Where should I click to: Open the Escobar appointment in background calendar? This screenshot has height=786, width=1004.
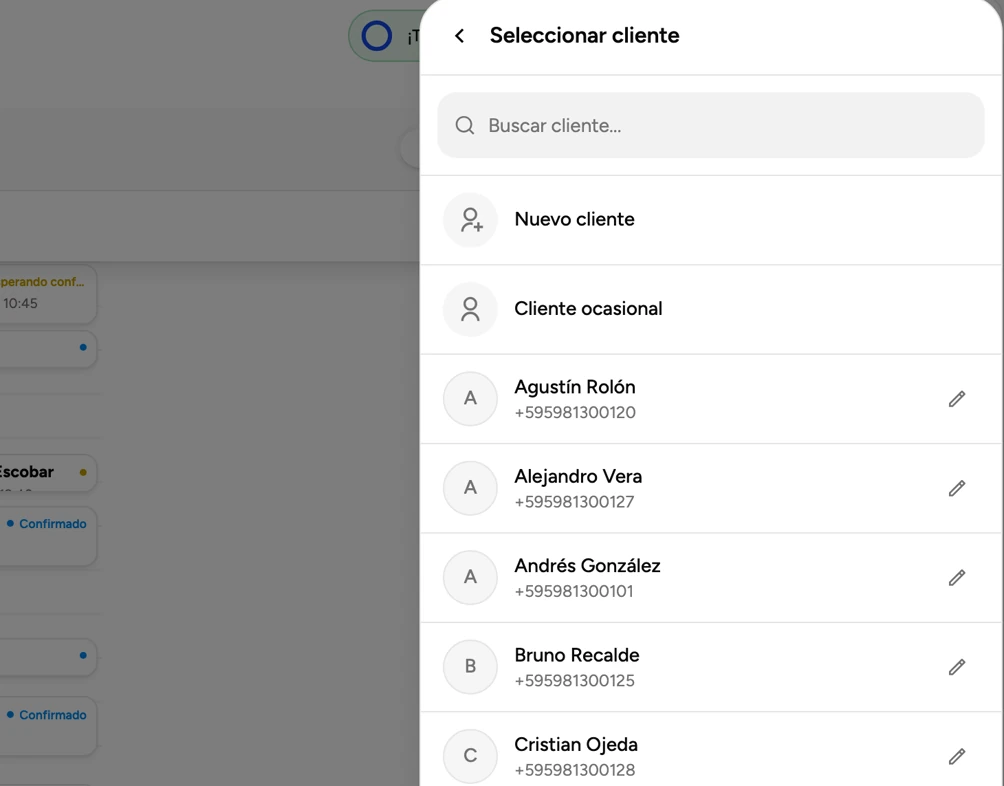coord(48,473)
